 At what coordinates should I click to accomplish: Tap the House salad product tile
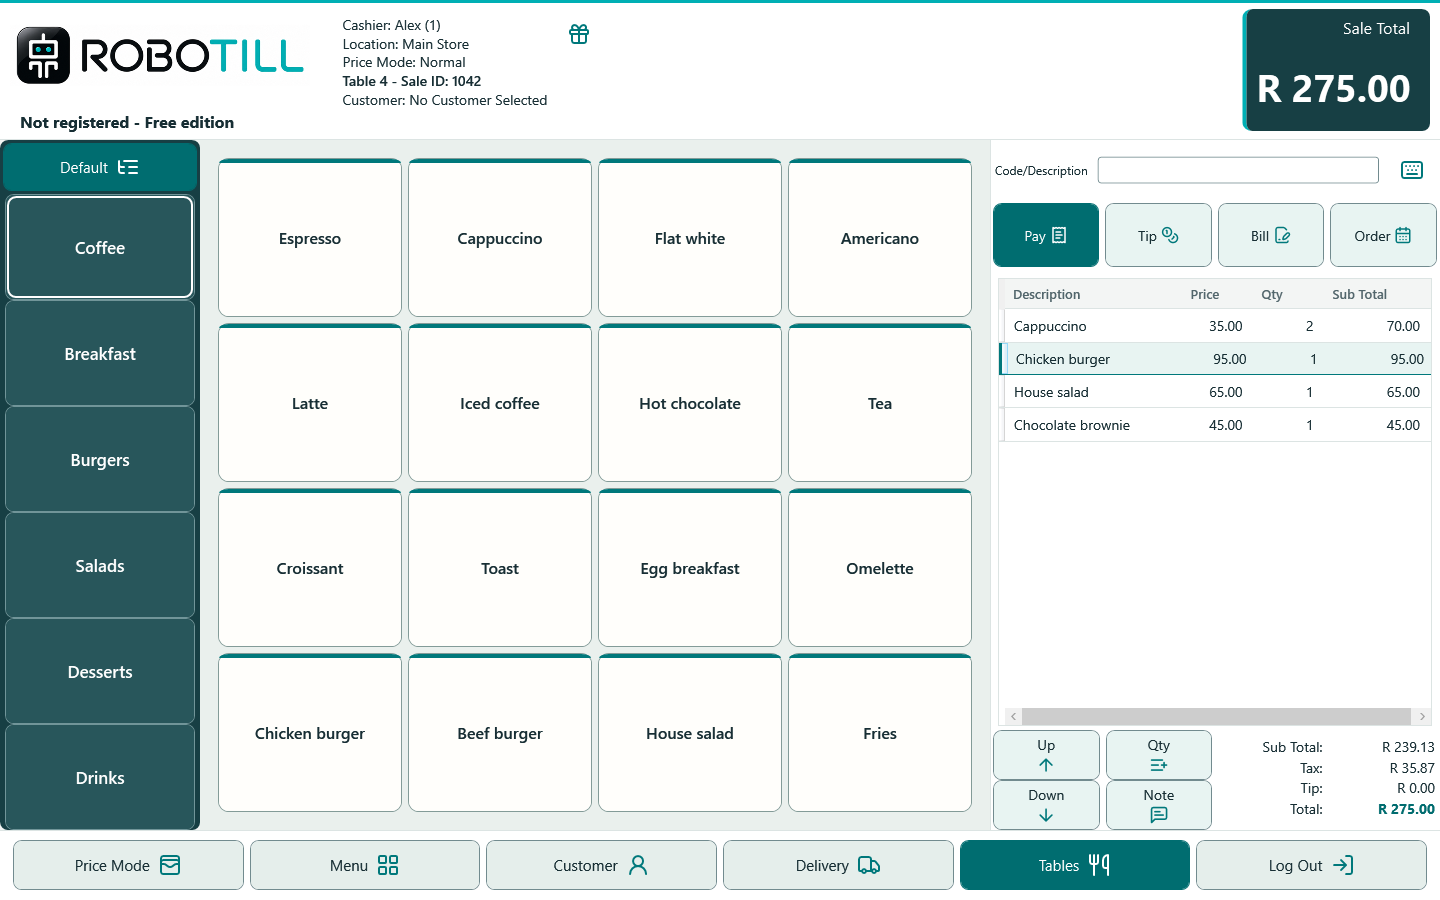pos(690,733)
